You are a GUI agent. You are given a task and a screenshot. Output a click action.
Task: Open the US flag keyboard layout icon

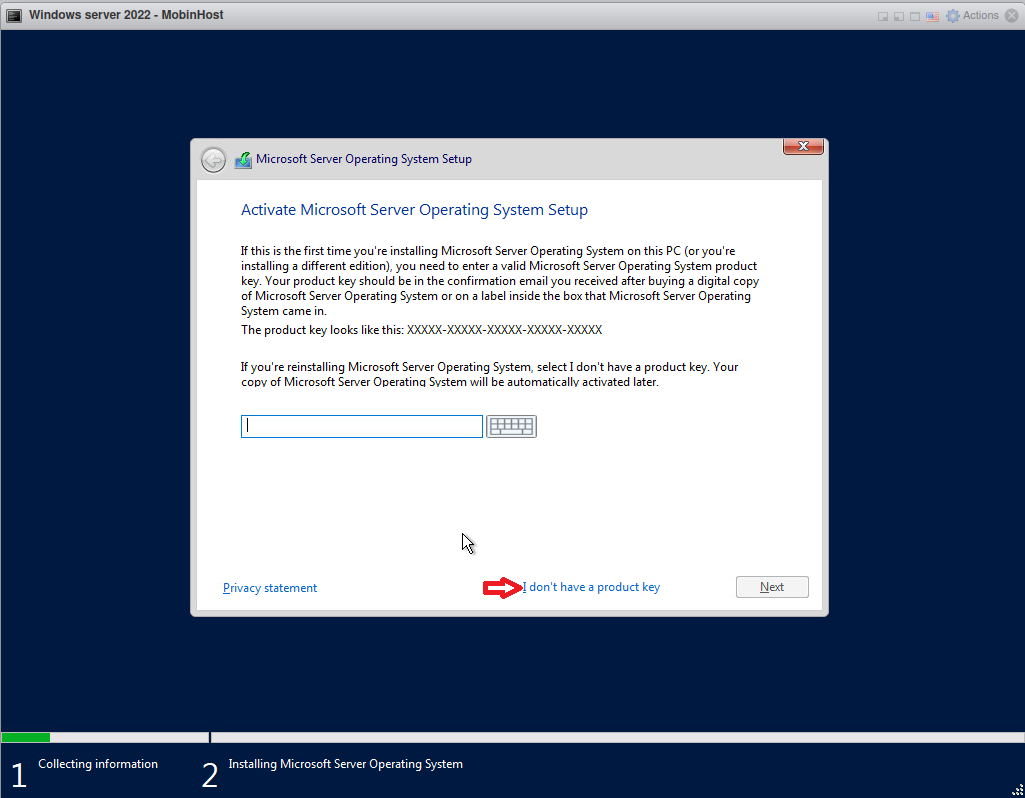pos(932,16)
